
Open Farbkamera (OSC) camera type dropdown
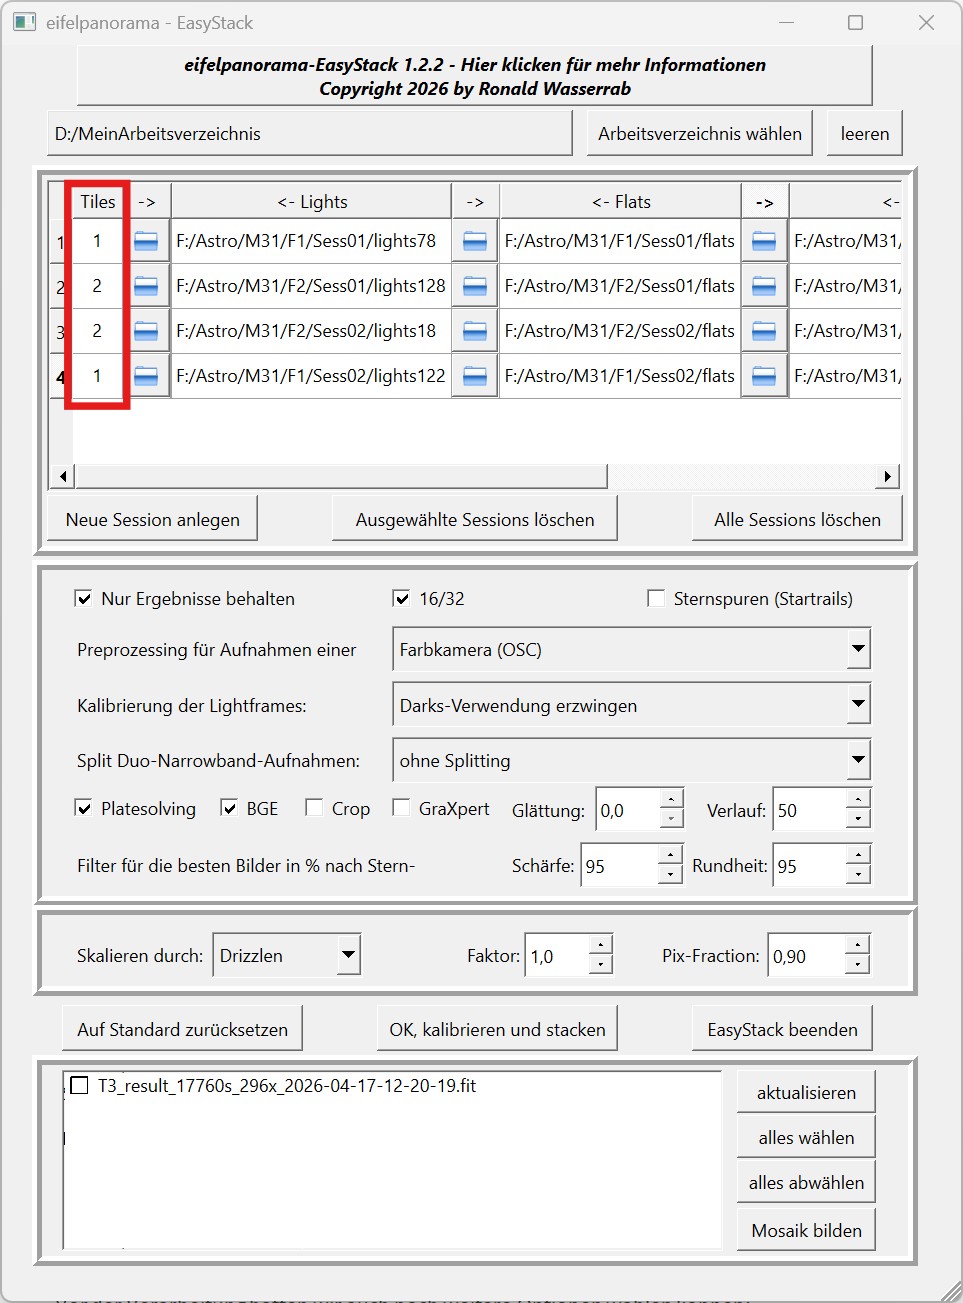tap(858, 649)
